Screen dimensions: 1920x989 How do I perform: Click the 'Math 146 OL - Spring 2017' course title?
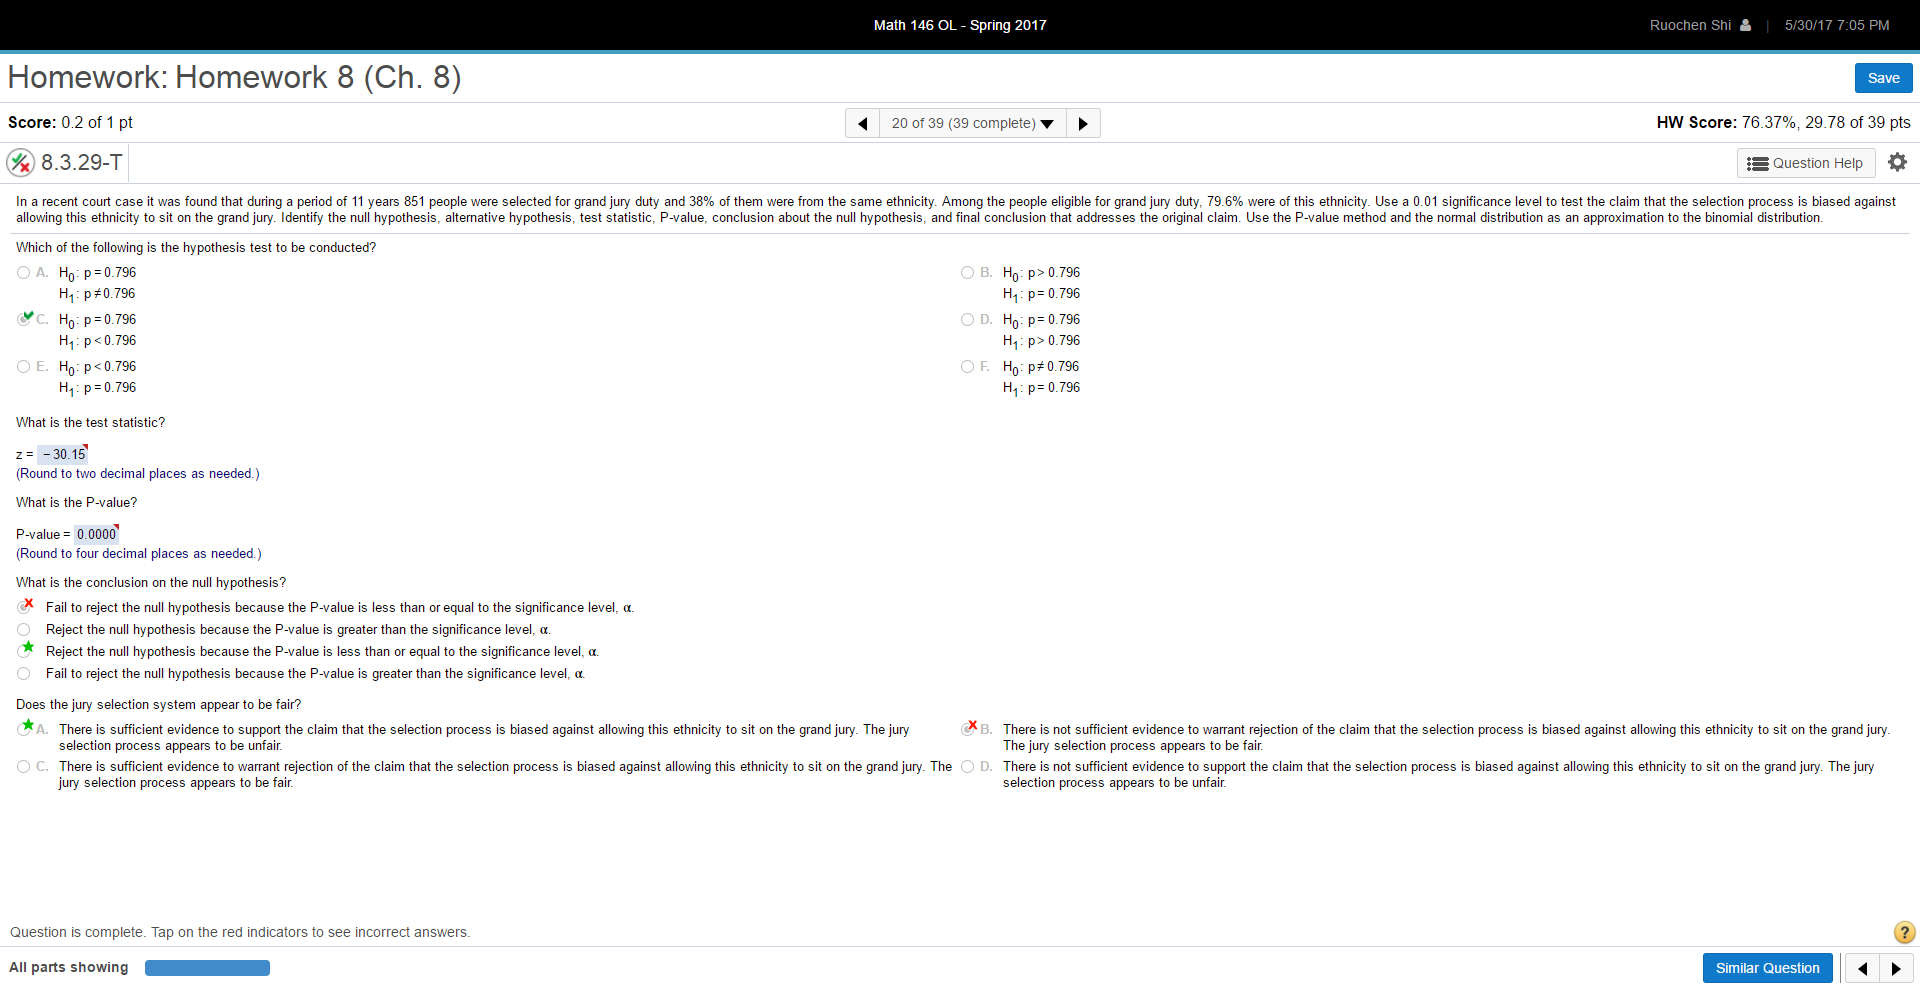tap(960, 25)
